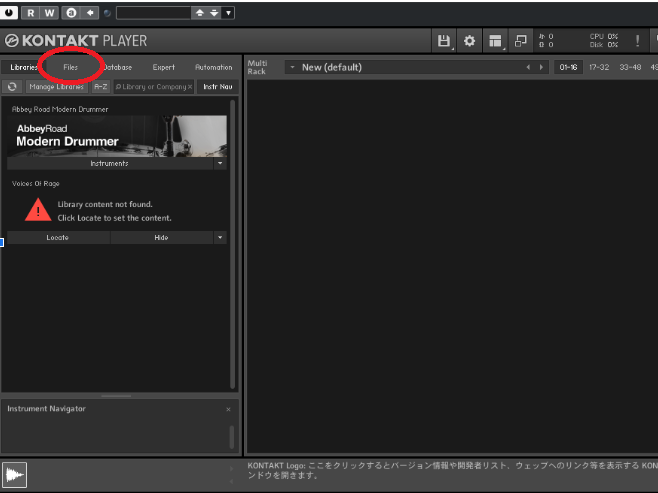
Task: Toggle the plugin power bypass button
Action: pyautogui.click(x=8, y=13)
